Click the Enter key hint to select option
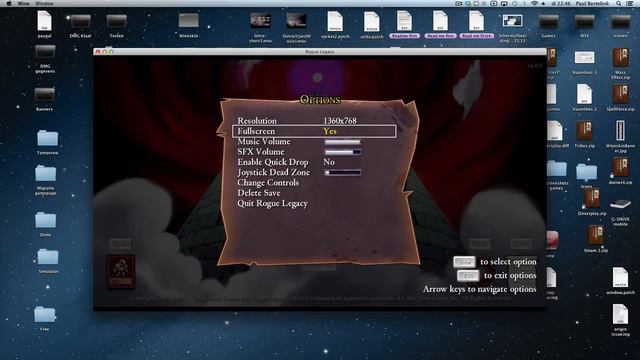 [x=464, y=262]
